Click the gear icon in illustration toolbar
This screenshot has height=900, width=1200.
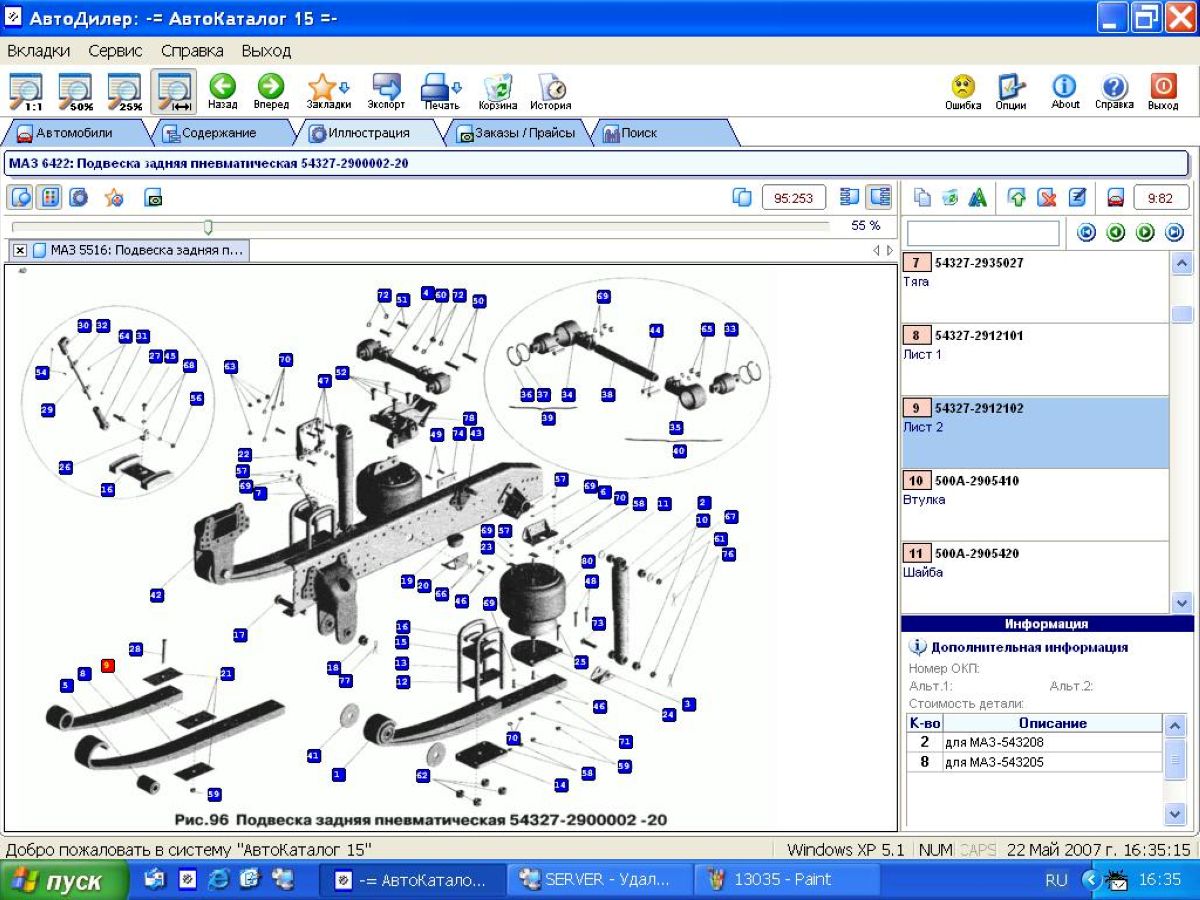click(x=78, y=197)
